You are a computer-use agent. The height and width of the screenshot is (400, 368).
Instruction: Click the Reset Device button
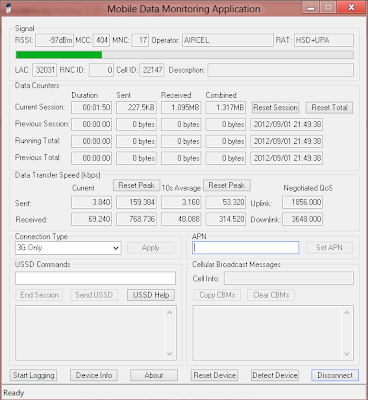click(x=215, y=375)
